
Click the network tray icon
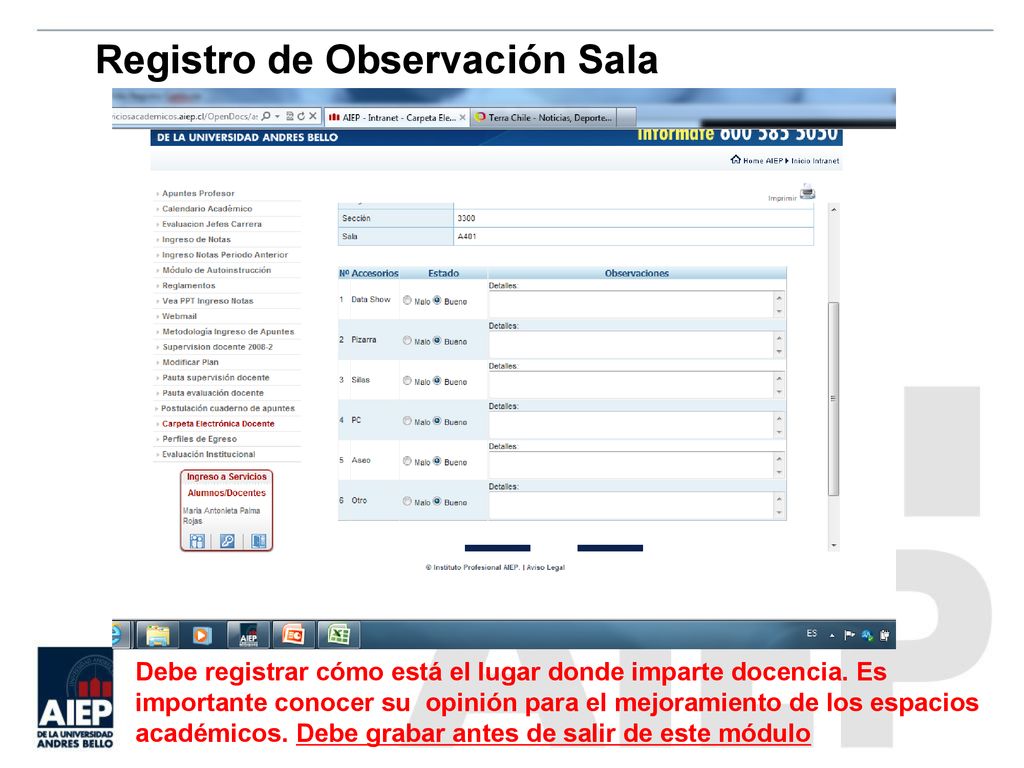pos(867,635)
